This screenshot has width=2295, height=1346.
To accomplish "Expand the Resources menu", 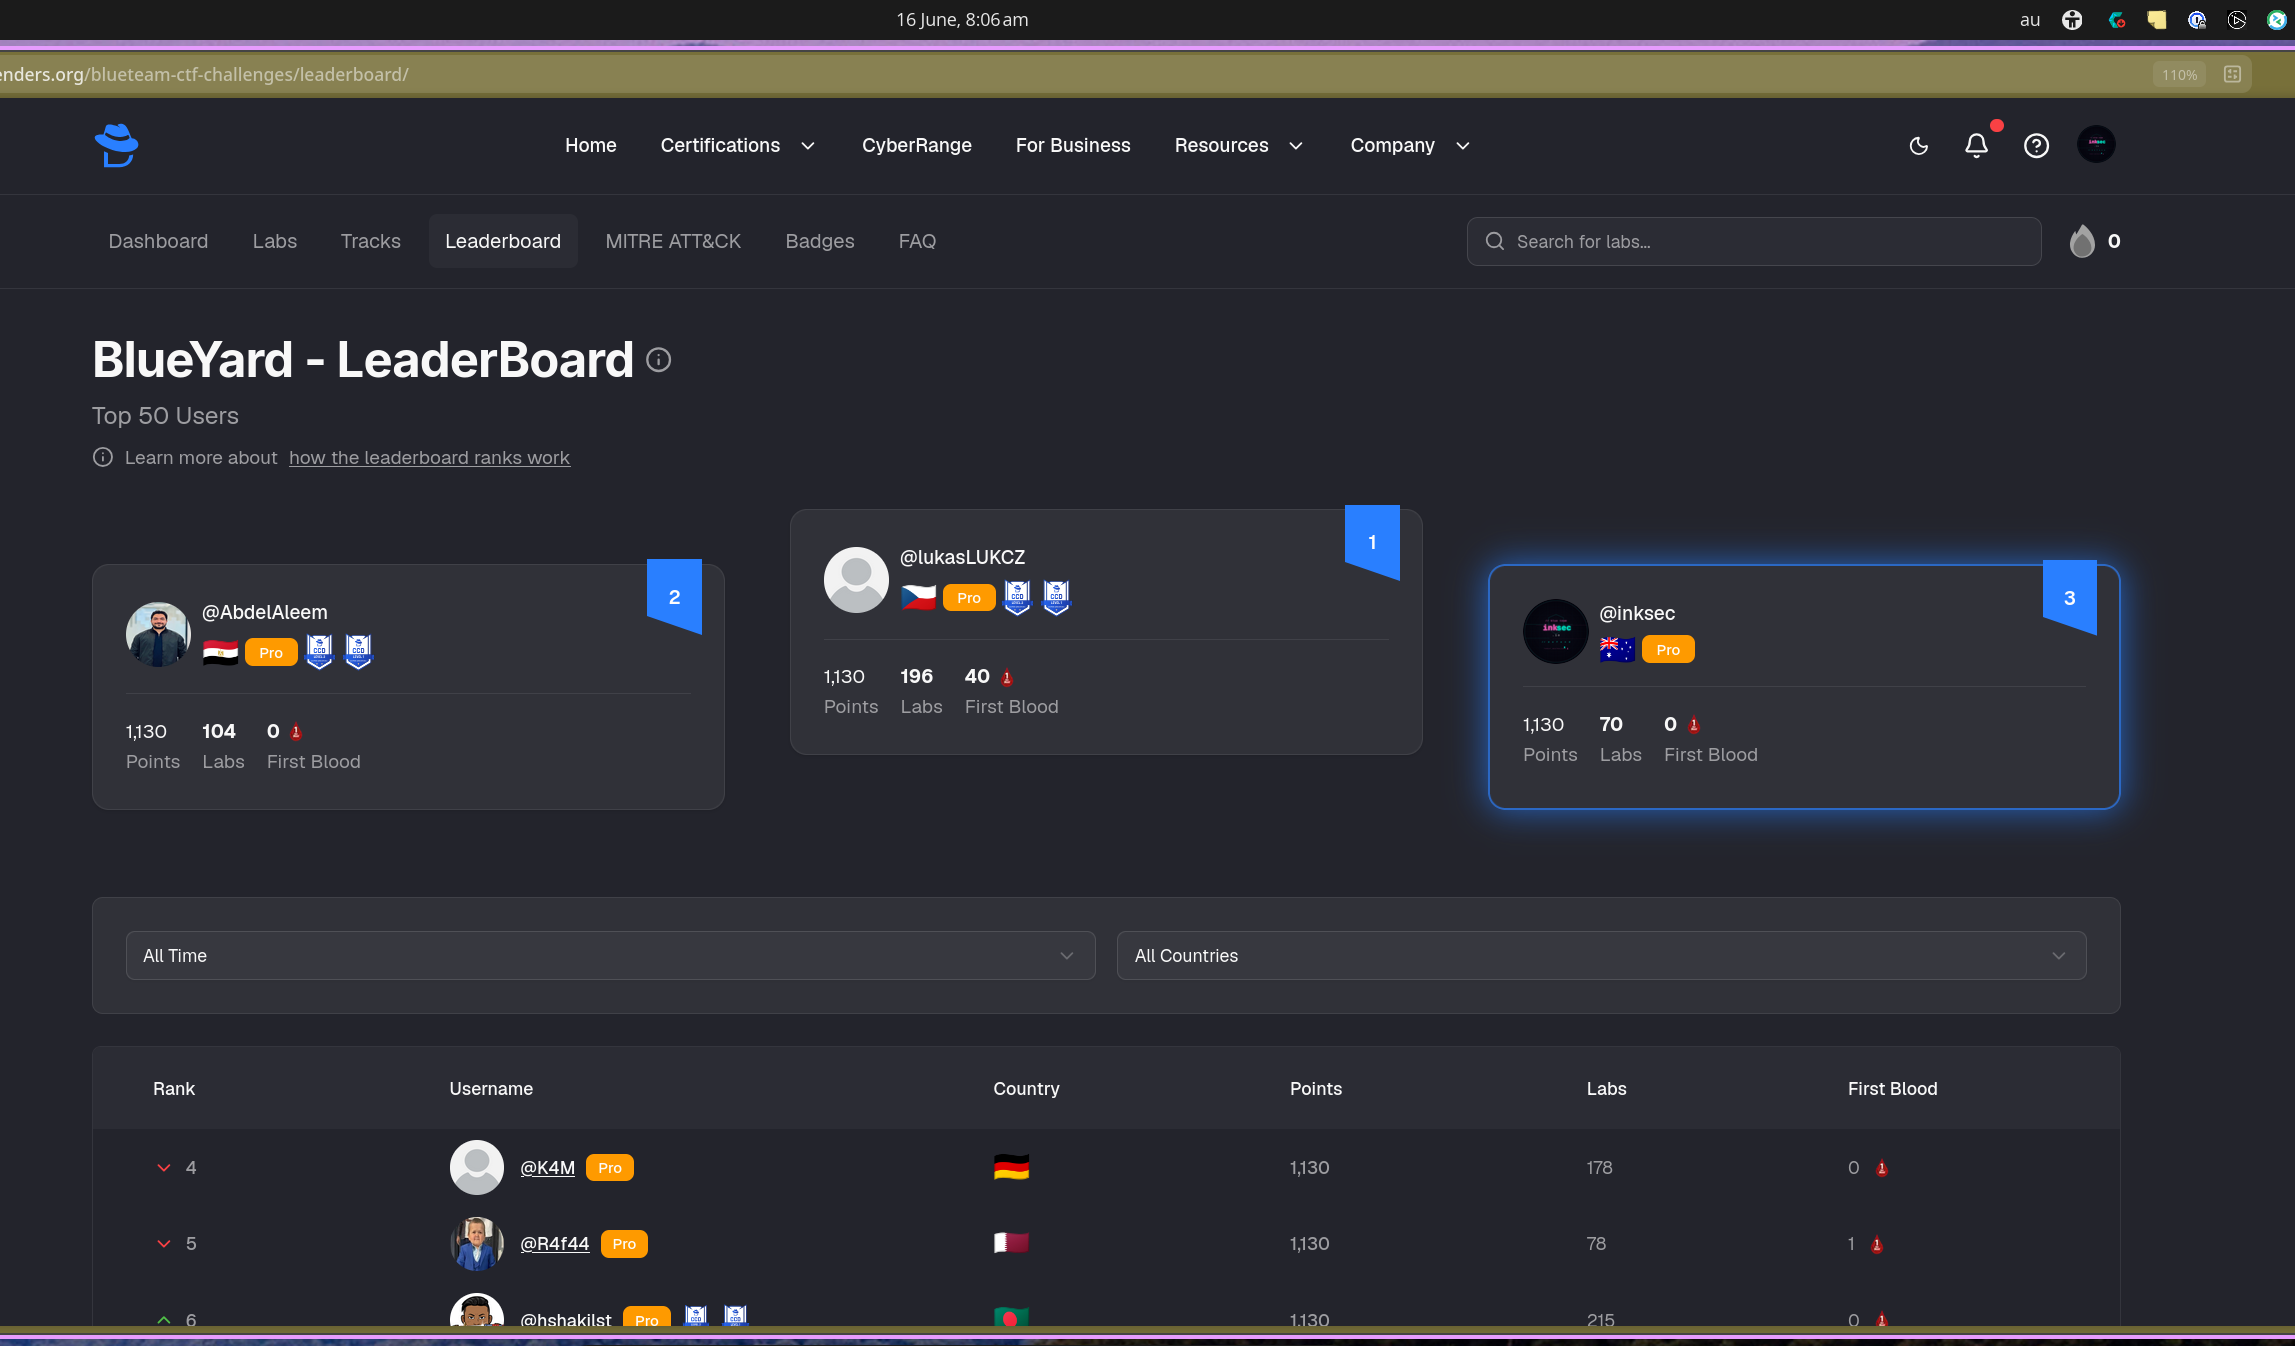I will pyautogui.click(x=1239, y=146).
